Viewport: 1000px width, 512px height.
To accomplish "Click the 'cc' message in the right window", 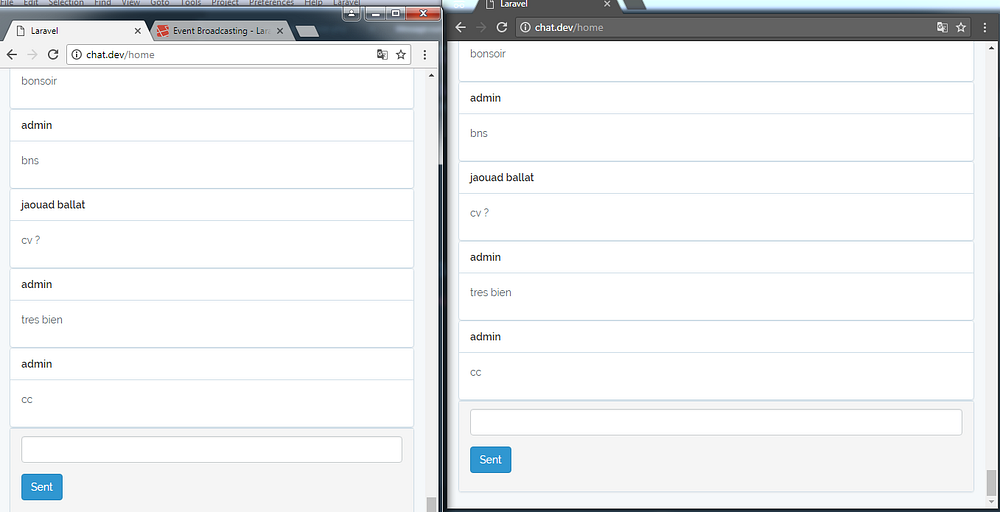I will [x=476, y=372].
